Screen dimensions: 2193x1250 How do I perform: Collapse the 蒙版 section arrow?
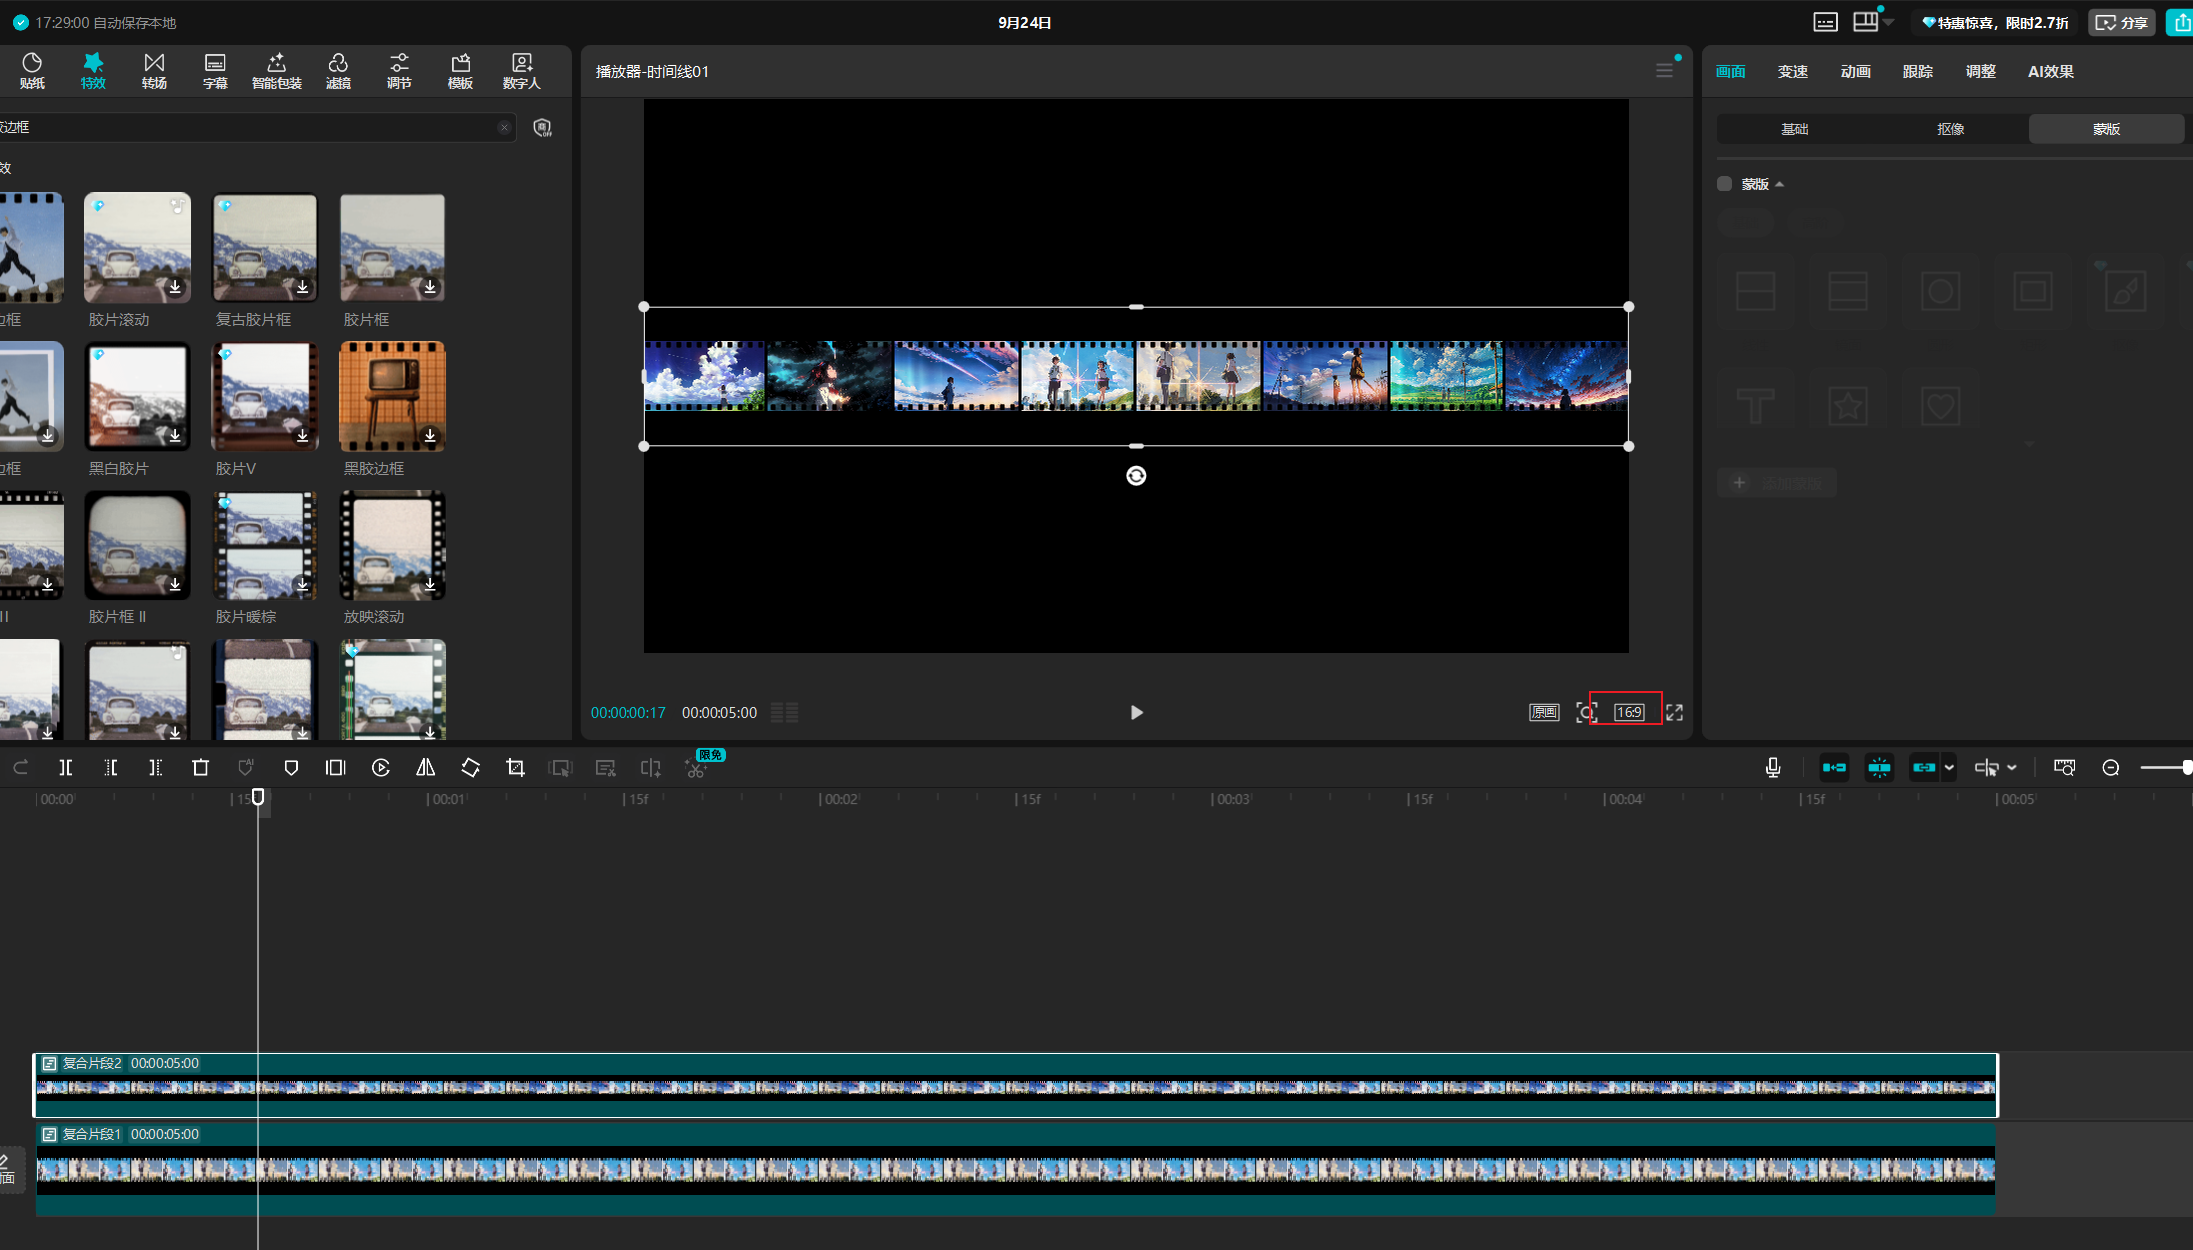[x=1780, y=185]
